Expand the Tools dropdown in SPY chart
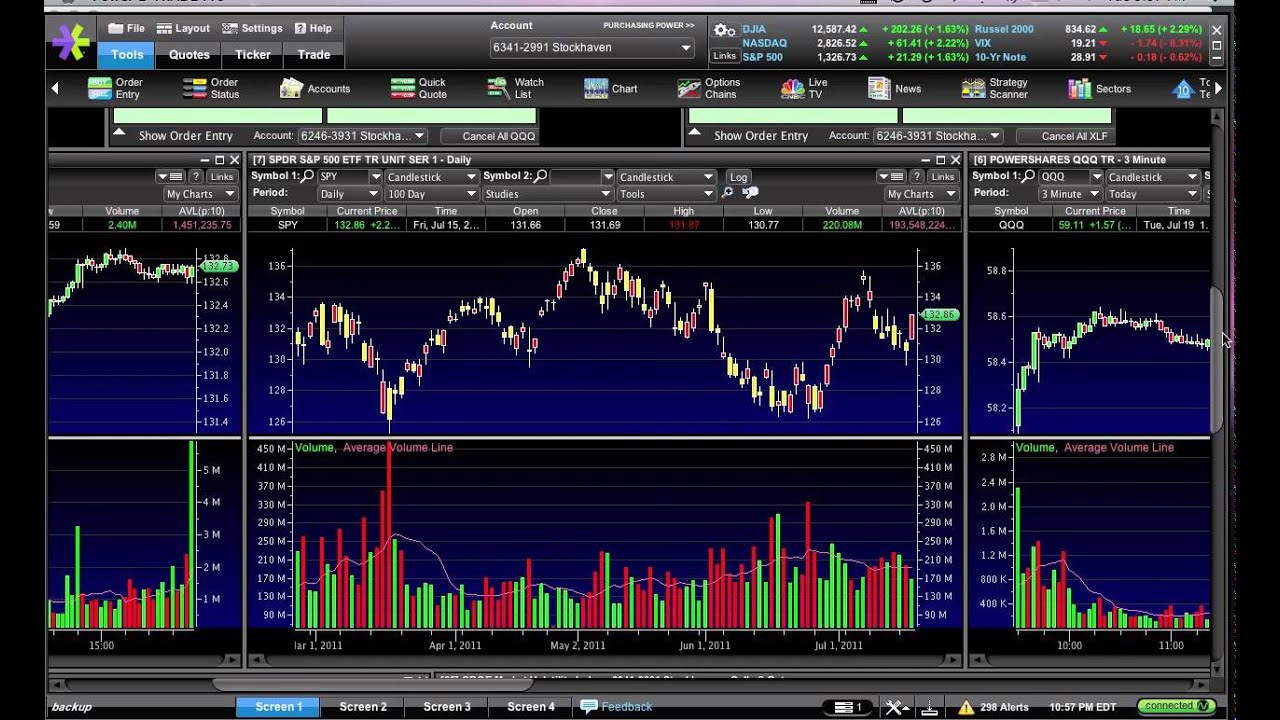 [666, 194]
